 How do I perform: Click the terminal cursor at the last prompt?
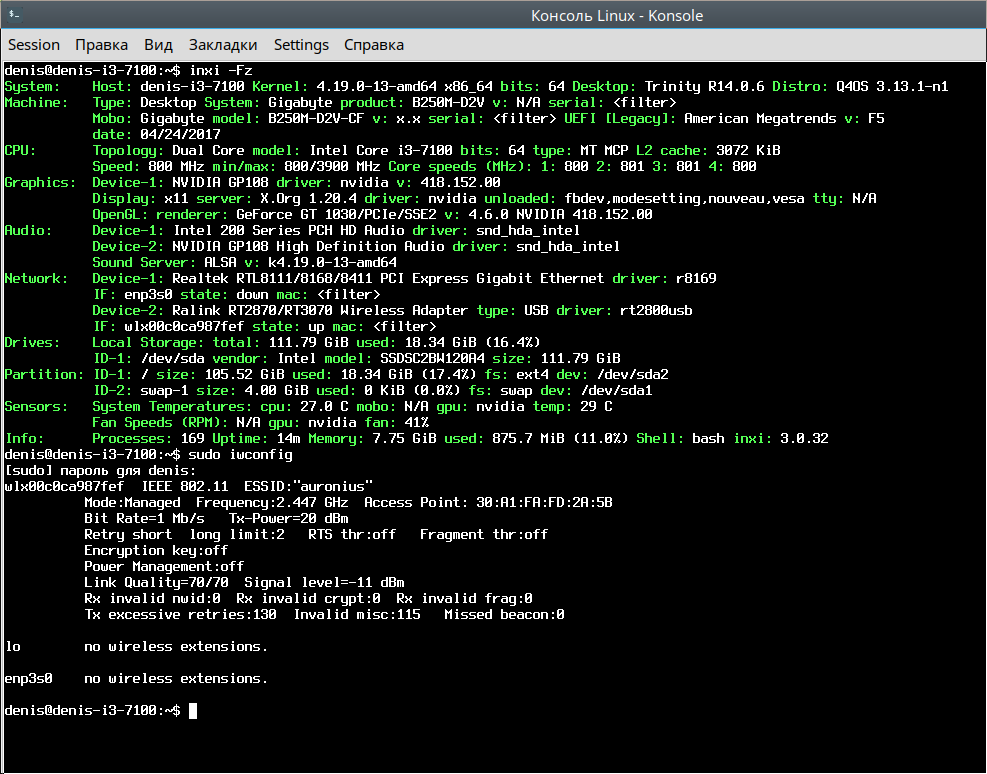[x=193, y=710]
